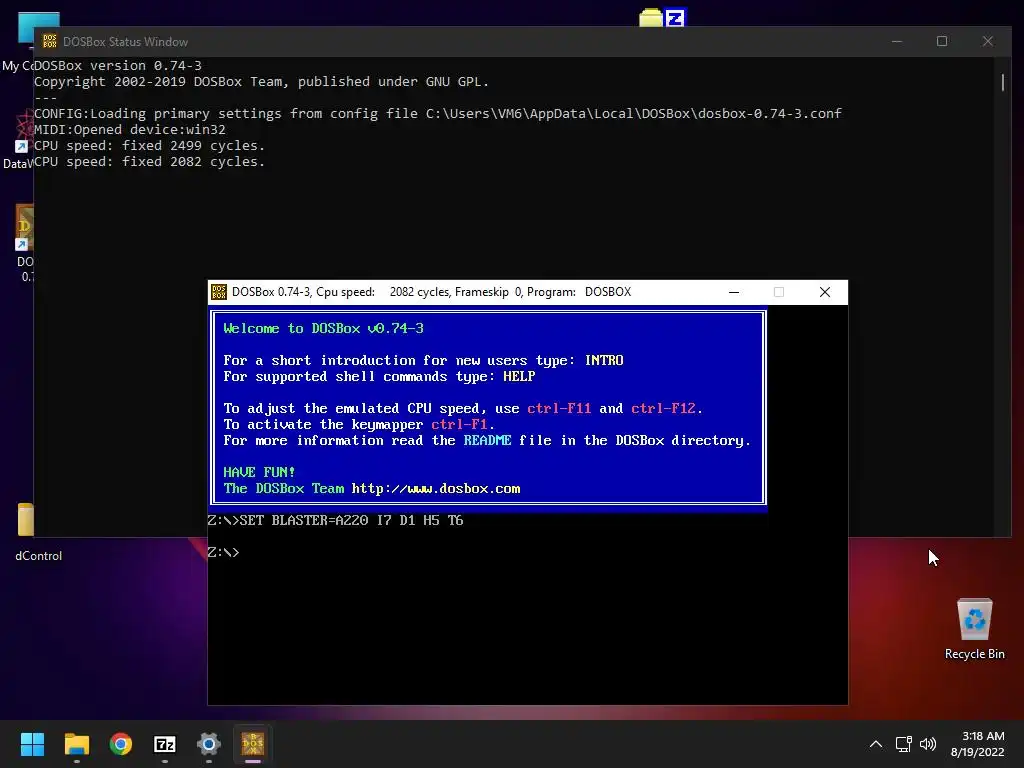Click 'CPU speed: fixed 2082 cycles.' line
The height and width of the screenshot is (768, 1024).
[x=150, y=161]
